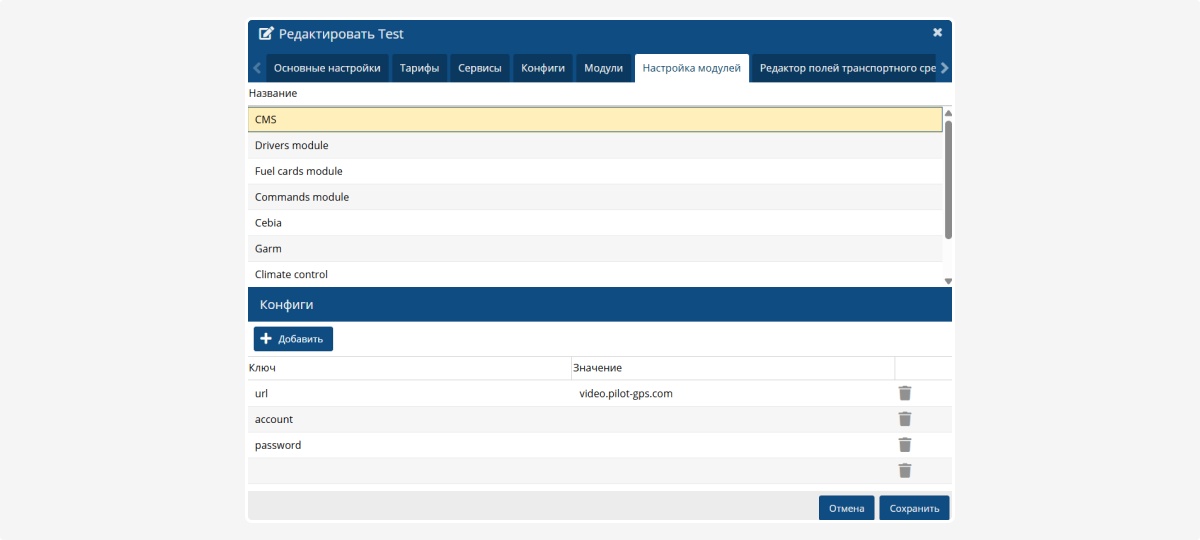Go to the Модули tab
Screen dimensions: 1200x540
pos(603,68)
